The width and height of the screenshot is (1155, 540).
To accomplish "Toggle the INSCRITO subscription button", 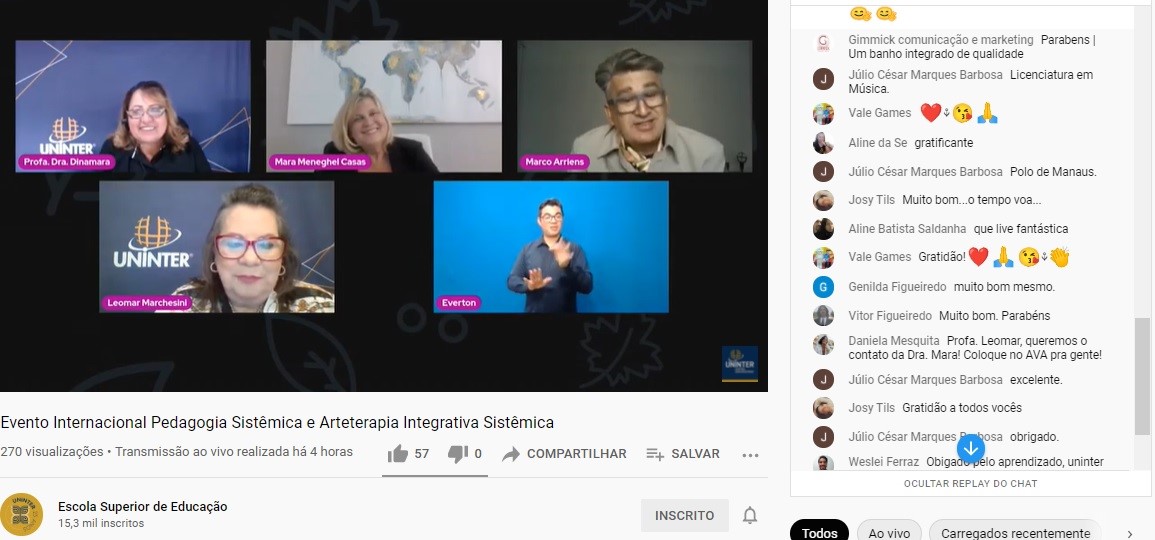I will [684, 516].
